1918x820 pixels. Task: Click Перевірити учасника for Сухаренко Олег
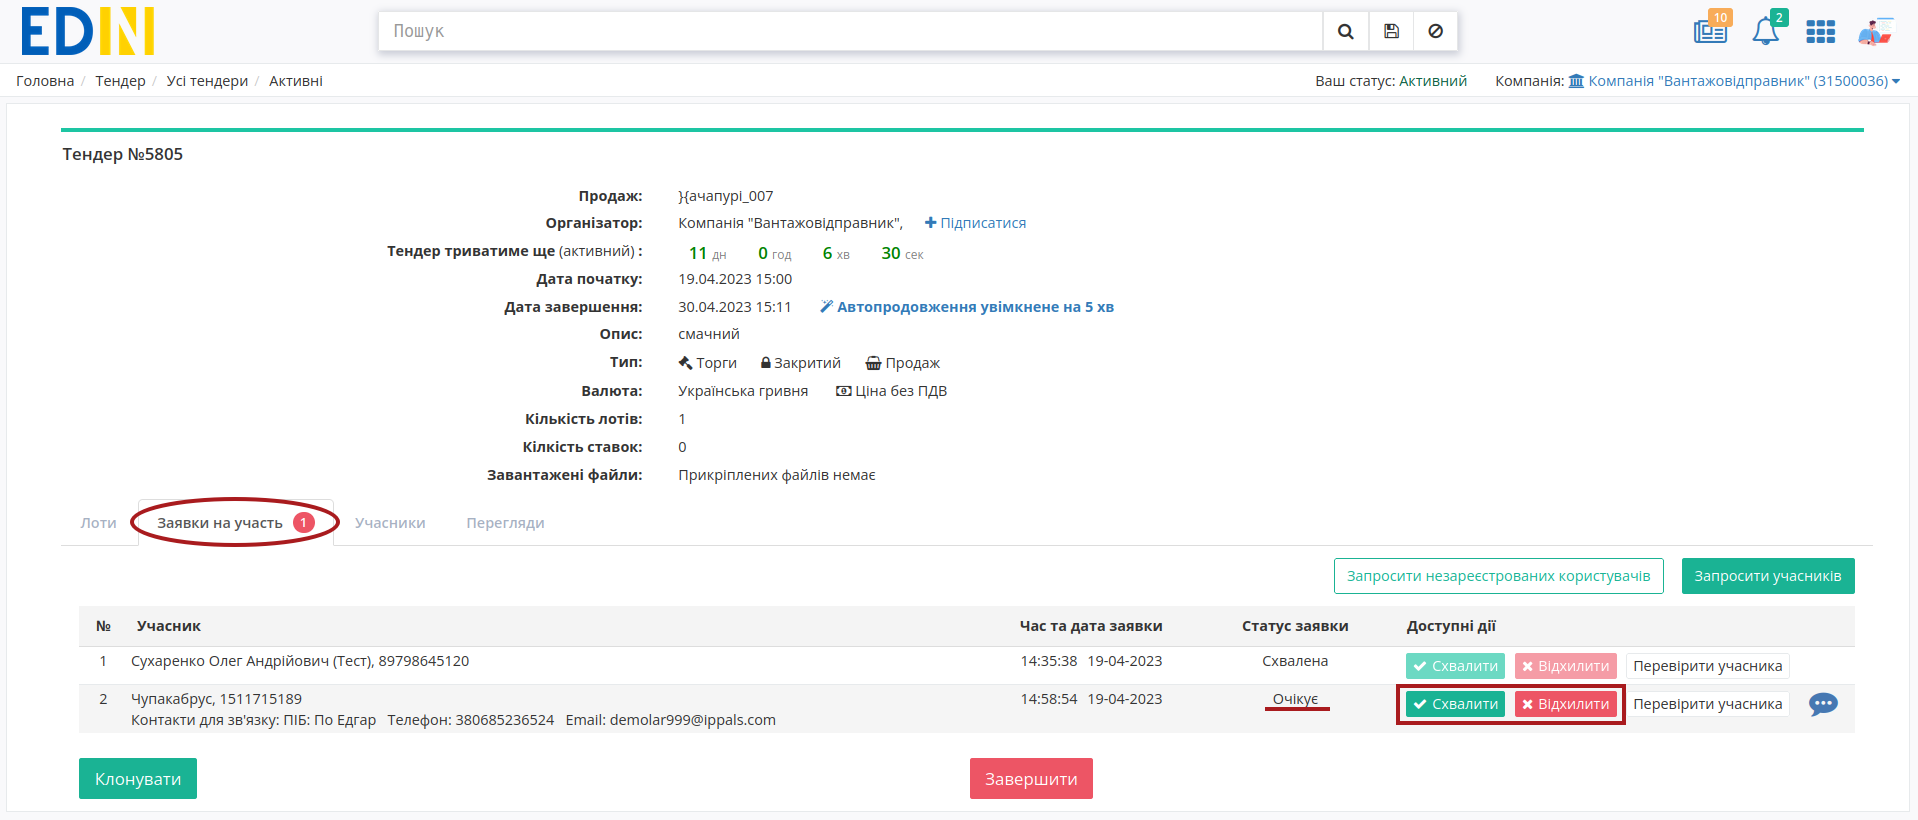[x=1707, y=666]
